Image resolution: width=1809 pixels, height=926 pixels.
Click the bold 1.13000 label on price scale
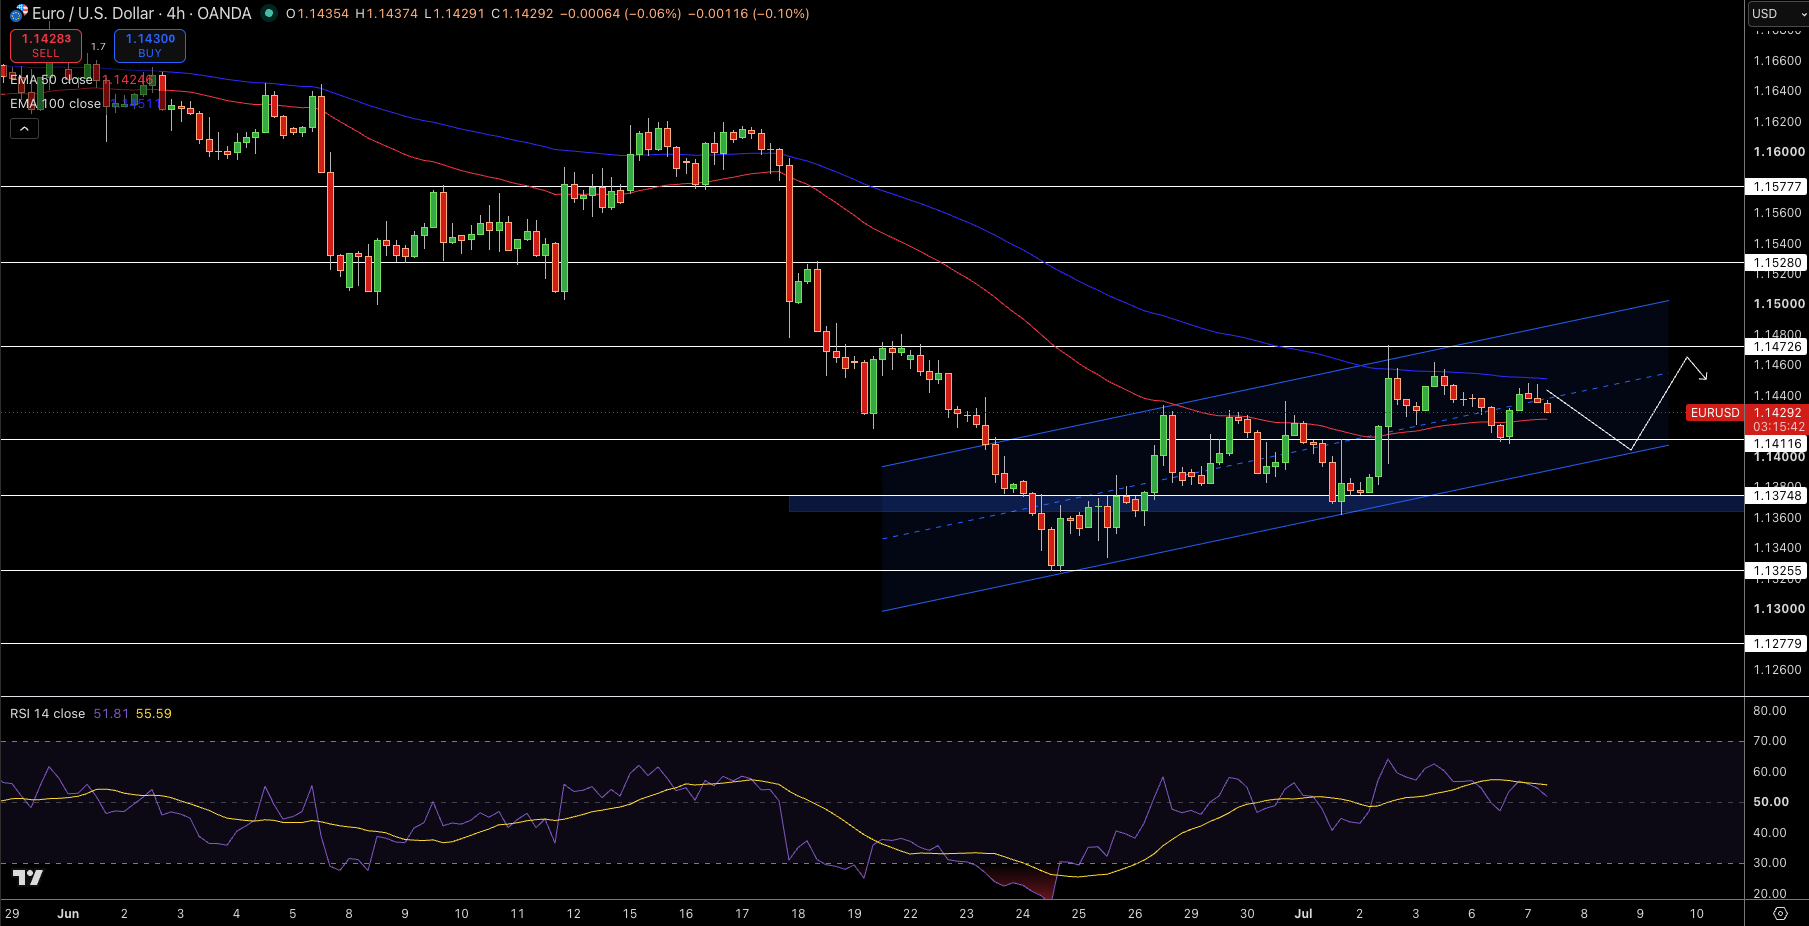1779,609
